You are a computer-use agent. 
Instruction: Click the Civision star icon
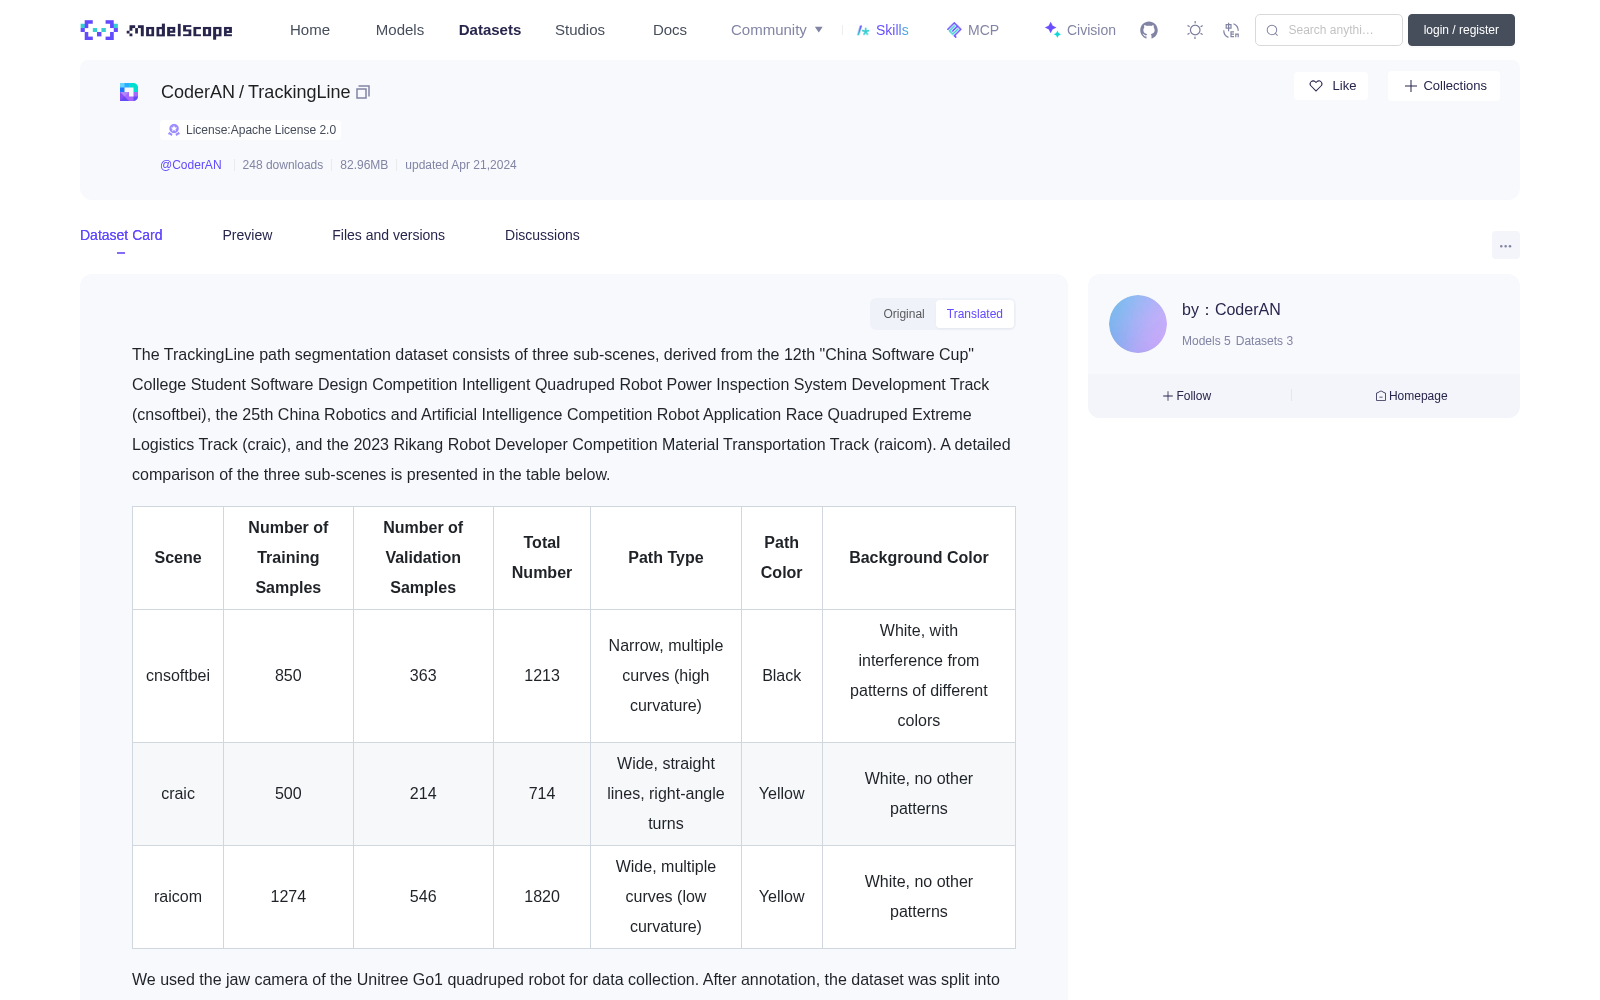[x=1052, y=30]
